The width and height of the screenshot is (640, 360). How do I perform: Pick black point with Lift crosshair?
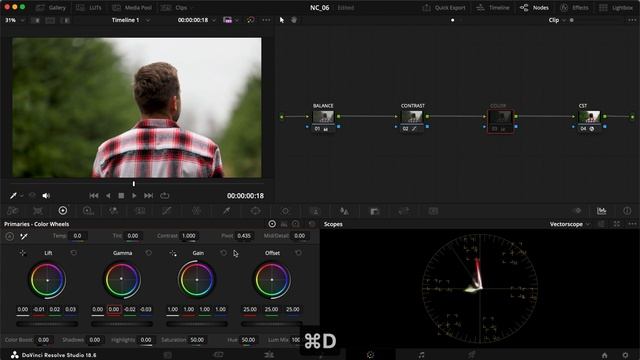pos(23,253)
